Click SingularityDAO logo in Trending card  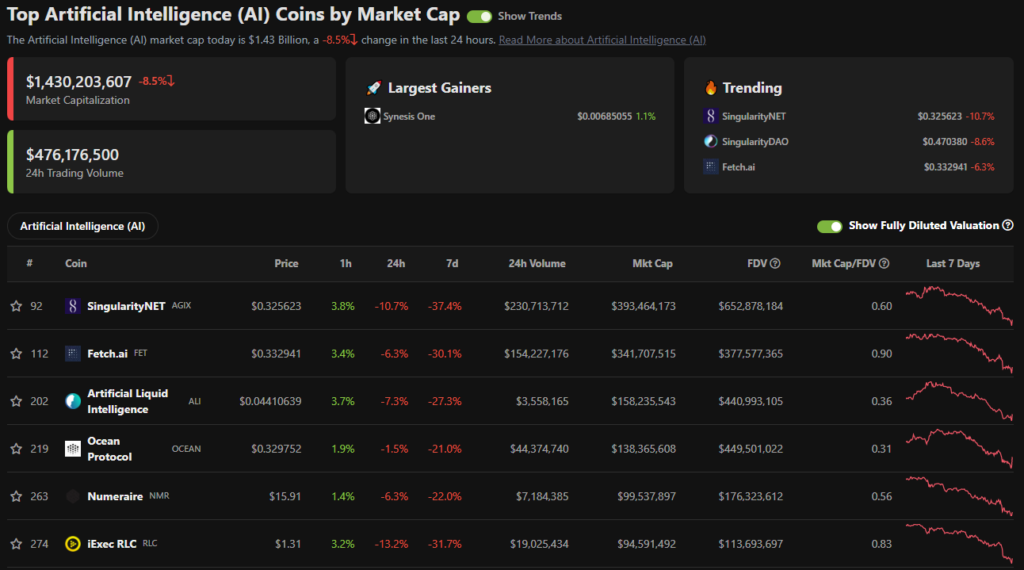[x=711, y=141]
